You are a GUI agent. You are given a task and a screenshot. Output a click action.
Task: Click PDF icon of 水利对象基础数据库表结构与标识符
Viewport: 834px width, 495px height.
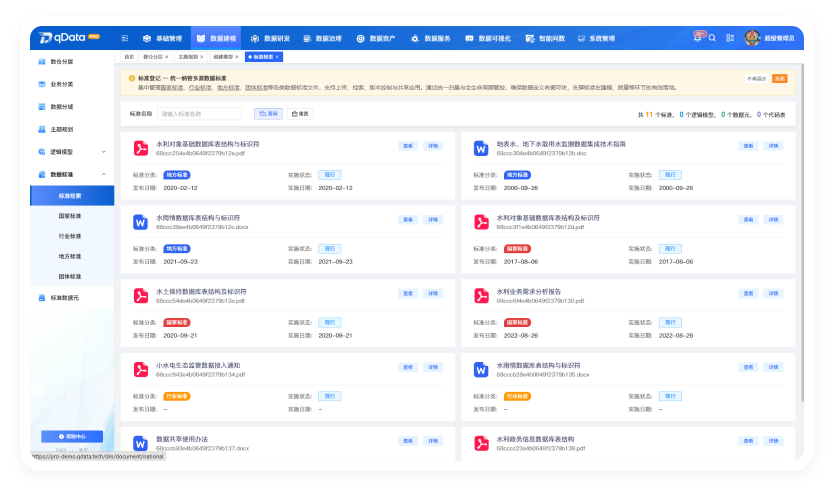click(140, 148)
